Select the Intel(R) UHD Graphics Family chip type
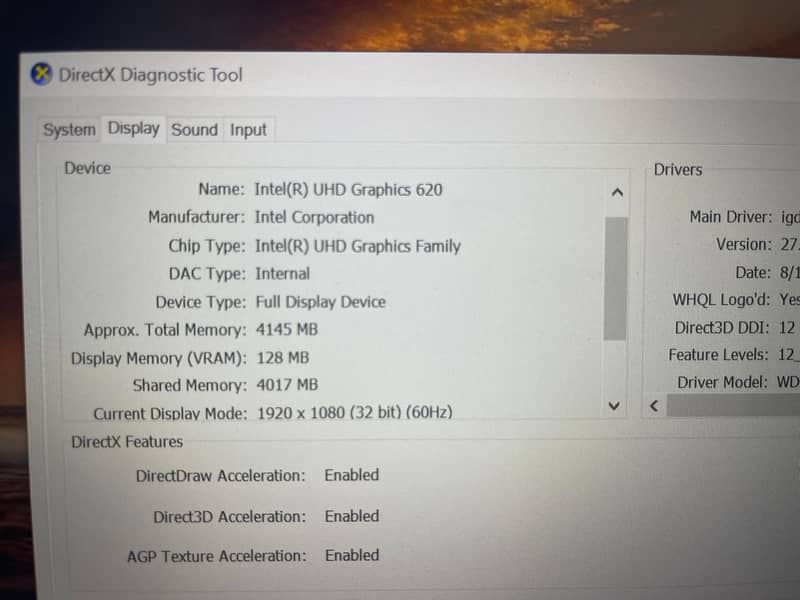Screen dimensions: 800x600 tap(357, 245)
